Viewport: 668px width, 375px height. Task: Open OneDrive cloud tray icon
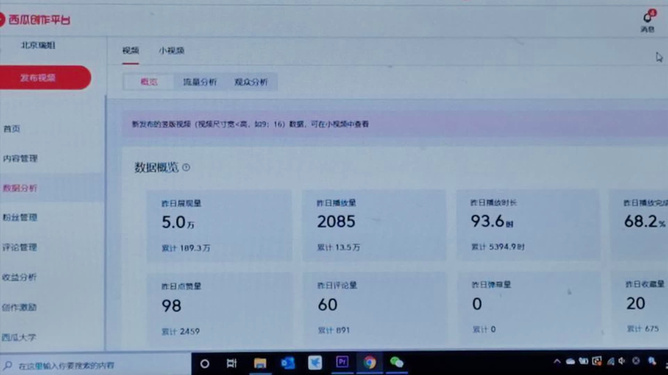570,361
